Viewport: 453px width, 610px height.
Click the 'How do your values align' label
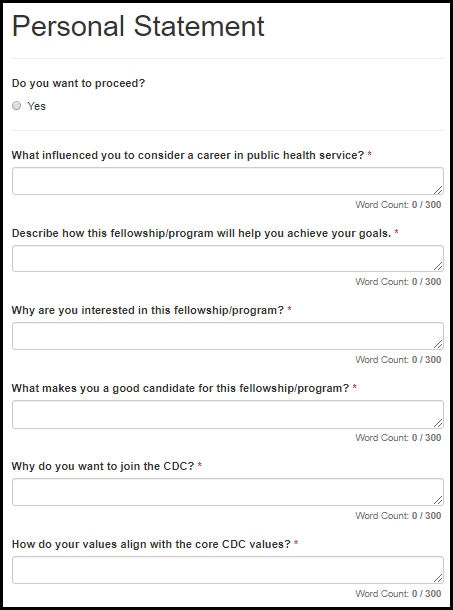point(151,544)
